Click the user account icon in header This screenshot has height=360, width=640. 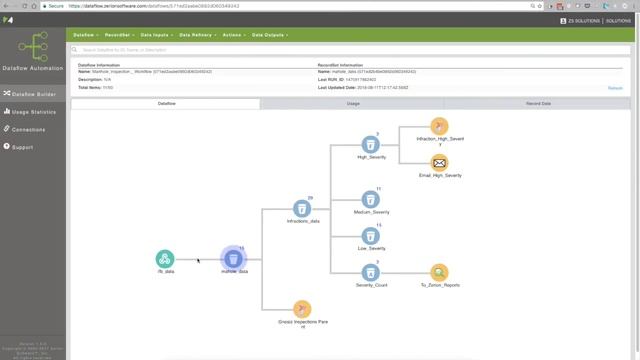click(563, 21)
